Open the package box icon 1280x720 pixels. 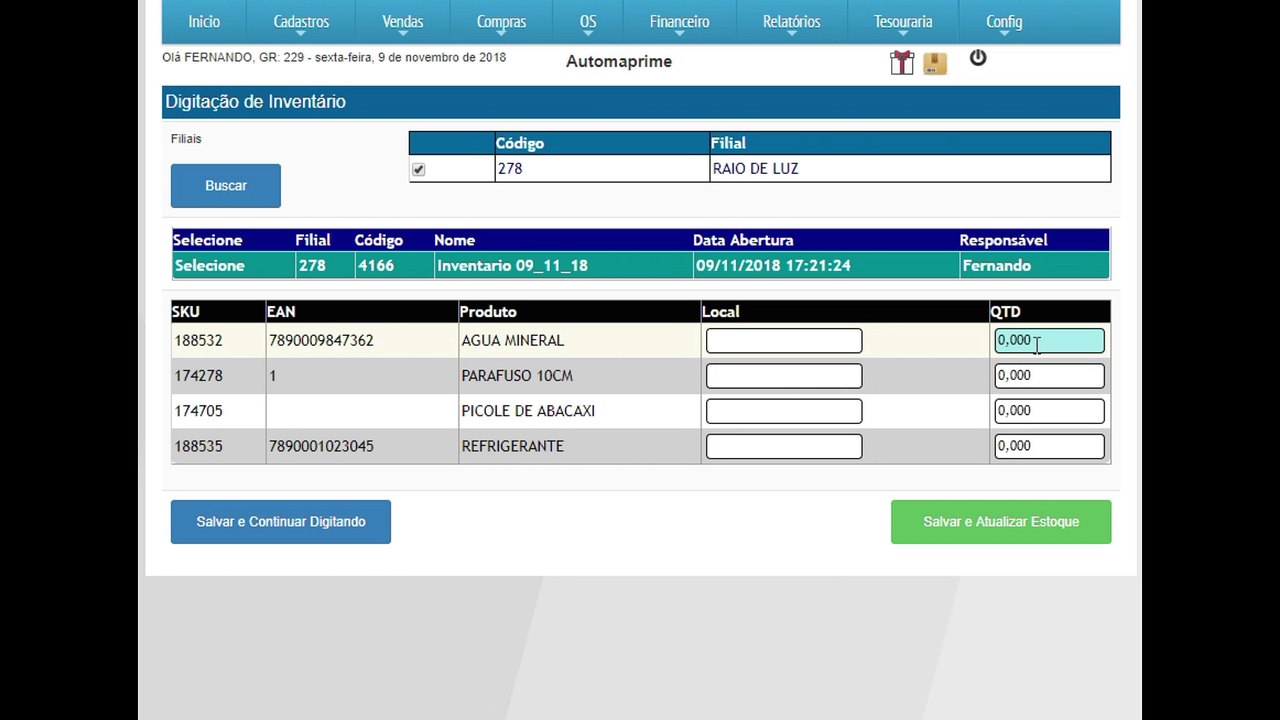935,63
